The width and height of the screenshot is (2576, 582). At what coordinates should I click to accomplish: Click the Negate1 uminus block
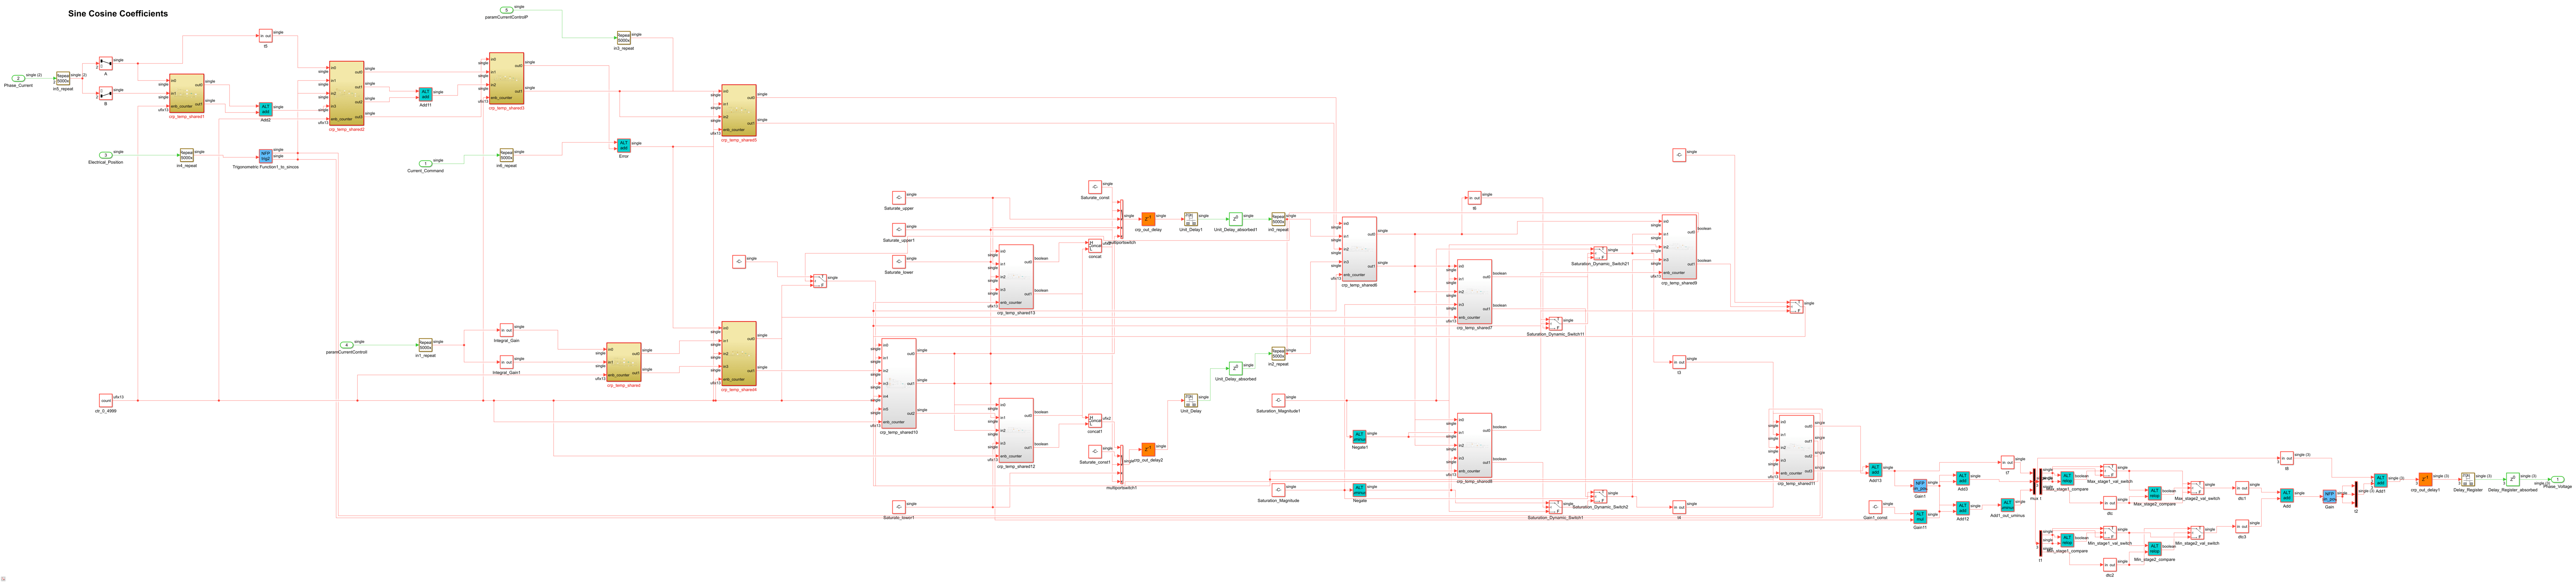1359,437
